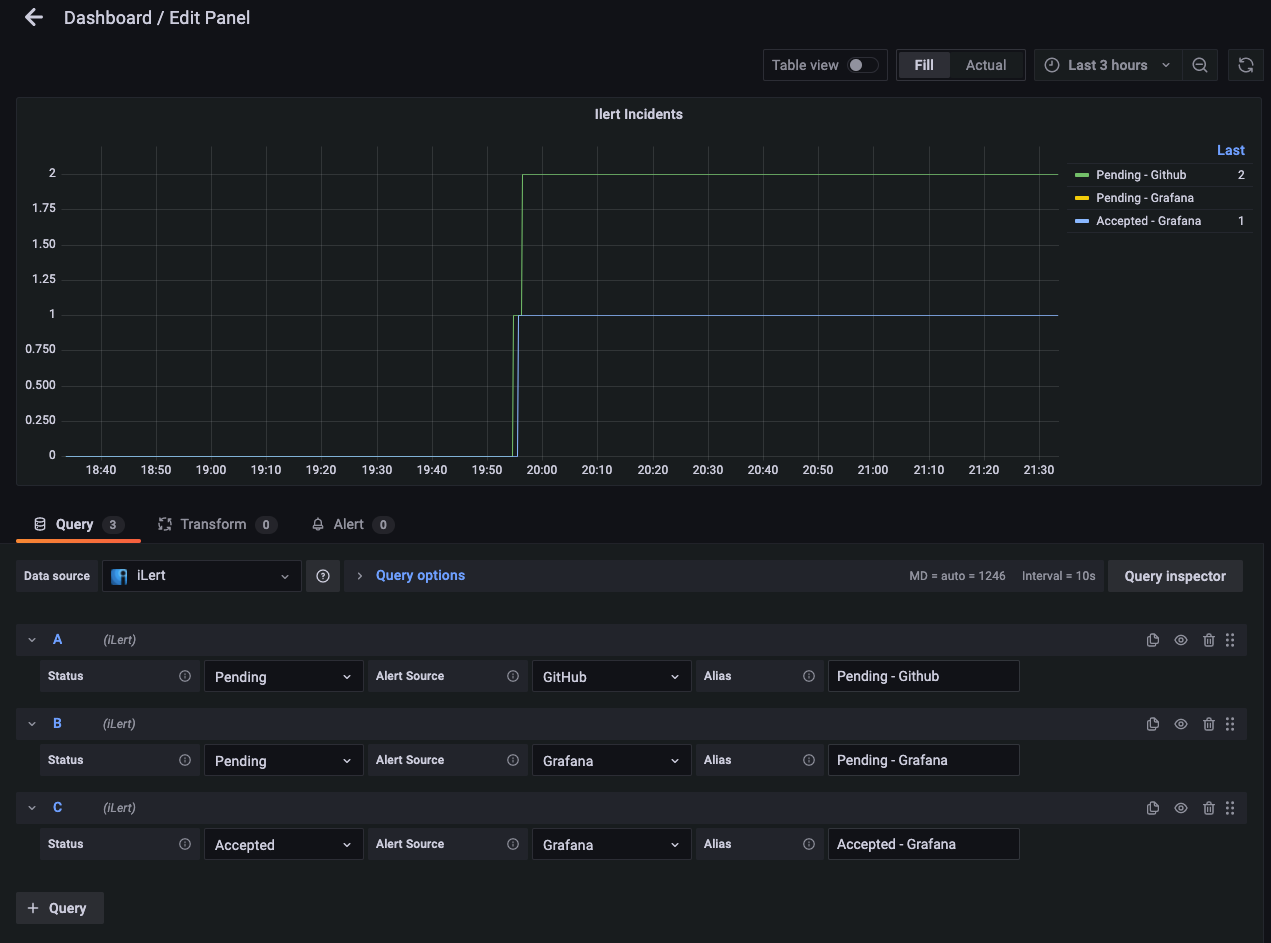Open GitHub Alert Source dropdown
The height and width of the screenshot is (943, 1271).
pyautogui.click(x=611, y=676)
